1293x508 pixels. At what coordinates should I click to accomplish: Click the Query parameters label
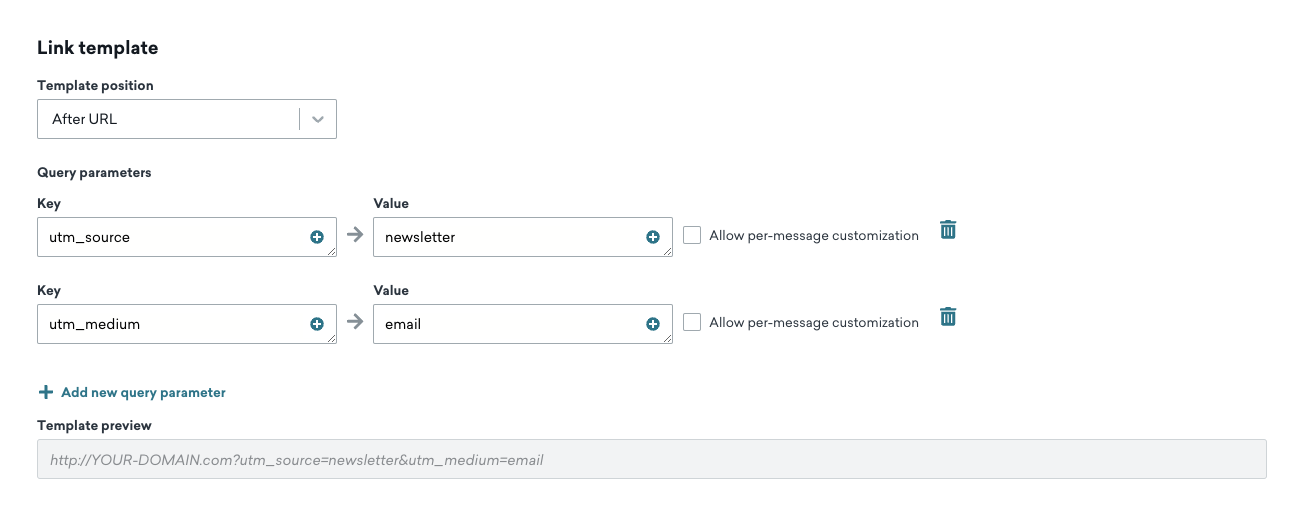[x=94, y=172]
